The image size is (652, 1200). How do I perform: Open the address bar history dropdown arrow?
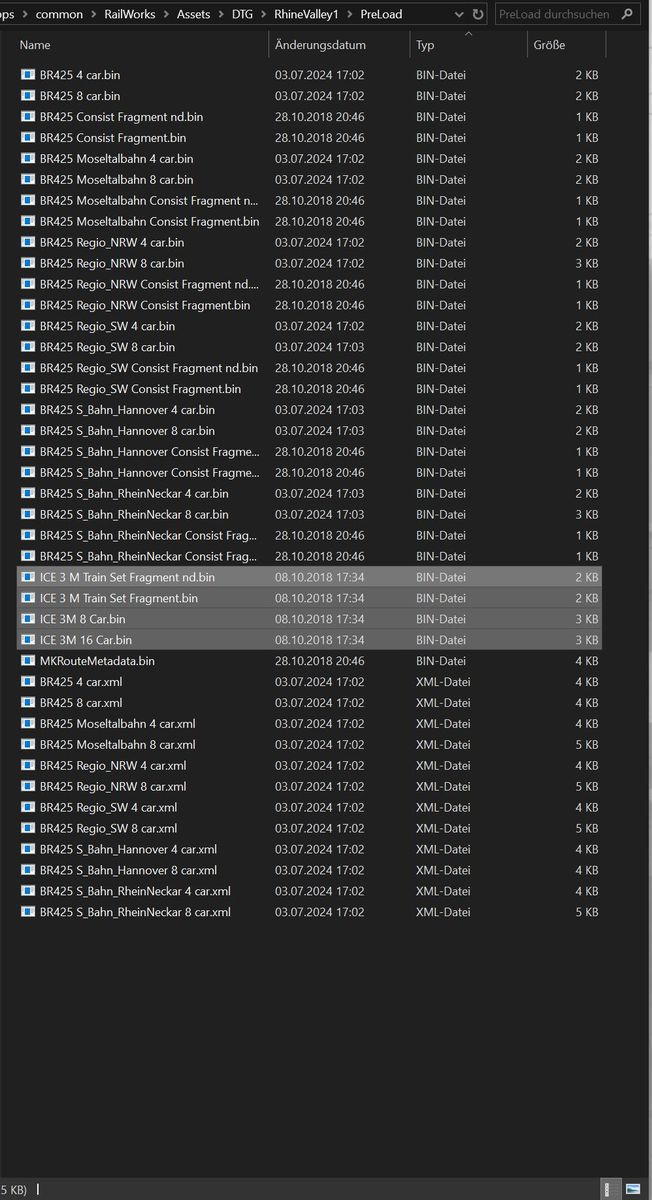[458, 15]
